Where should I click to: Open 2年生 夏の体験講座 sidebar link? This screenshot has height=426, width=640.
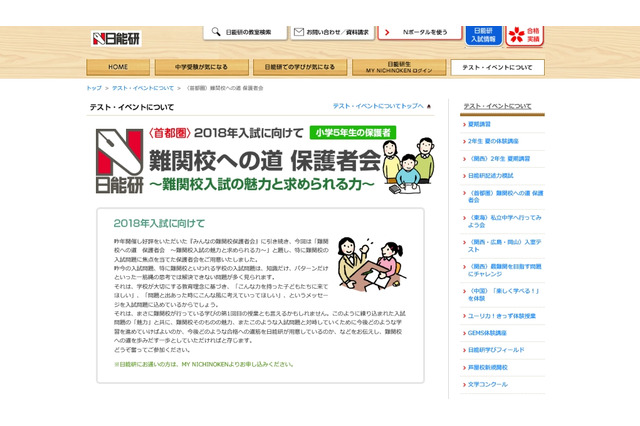(x=493, y=141)
